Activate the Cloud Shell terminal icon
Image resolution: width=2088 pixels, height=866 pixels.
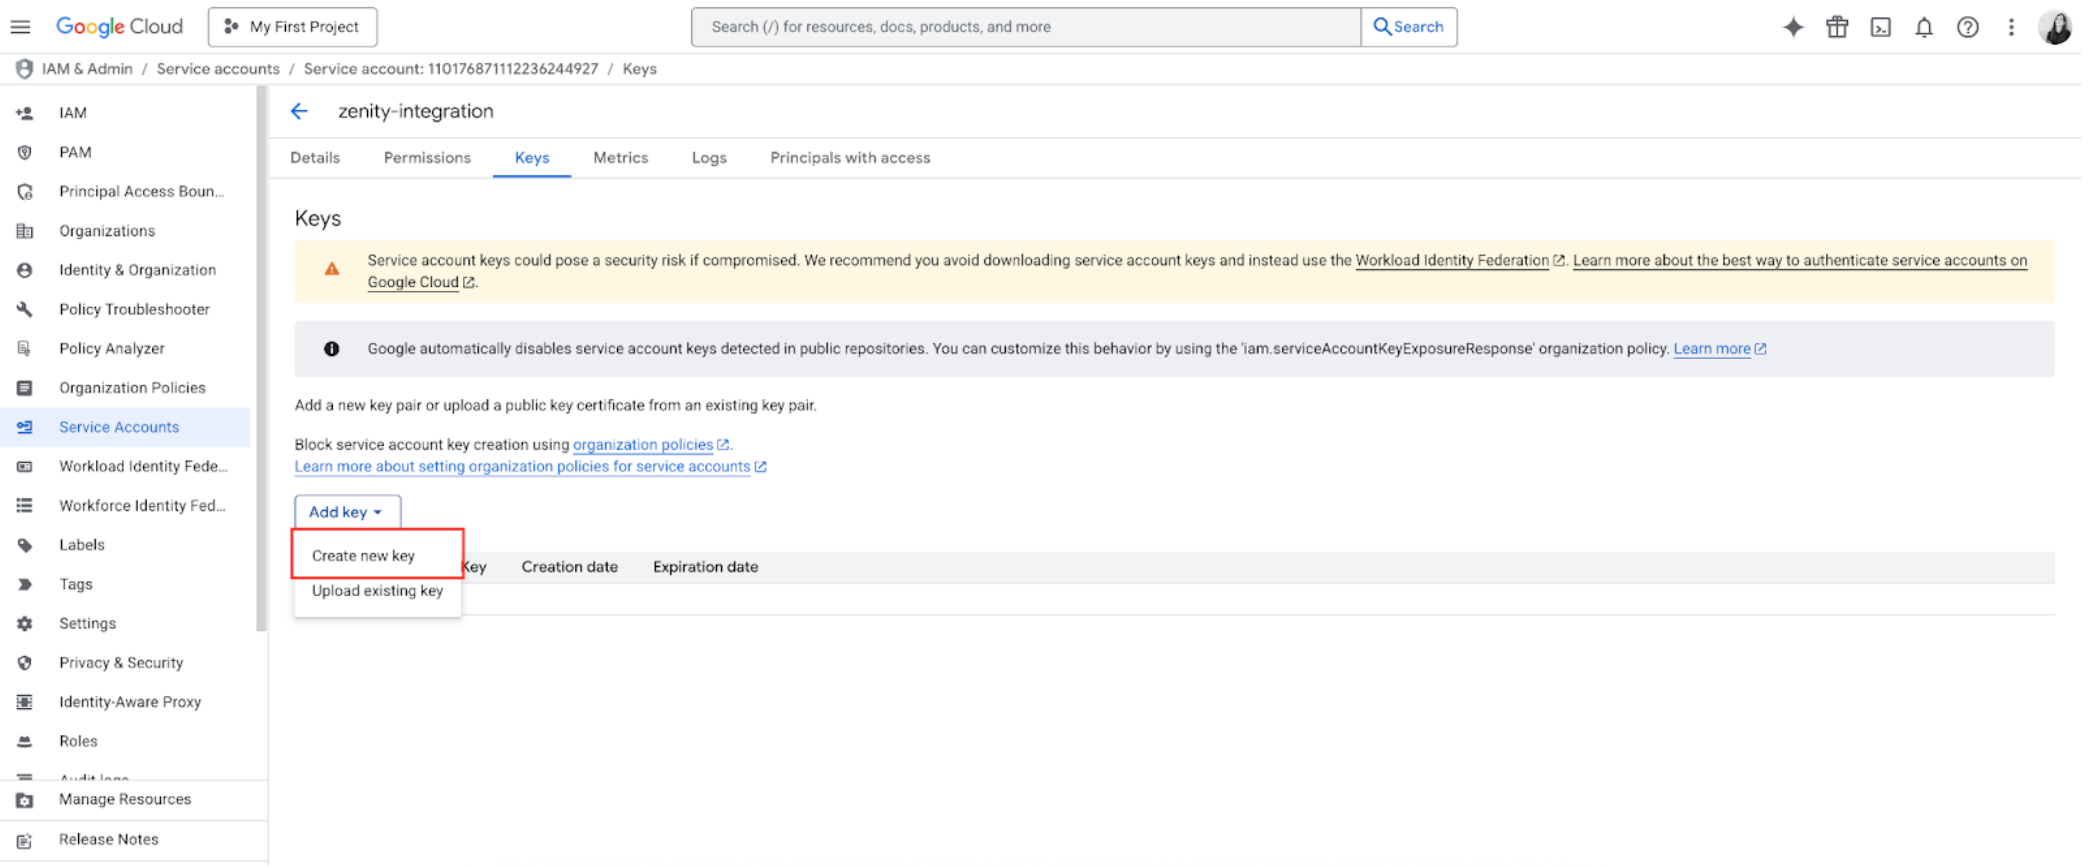tap(1880, 27)
